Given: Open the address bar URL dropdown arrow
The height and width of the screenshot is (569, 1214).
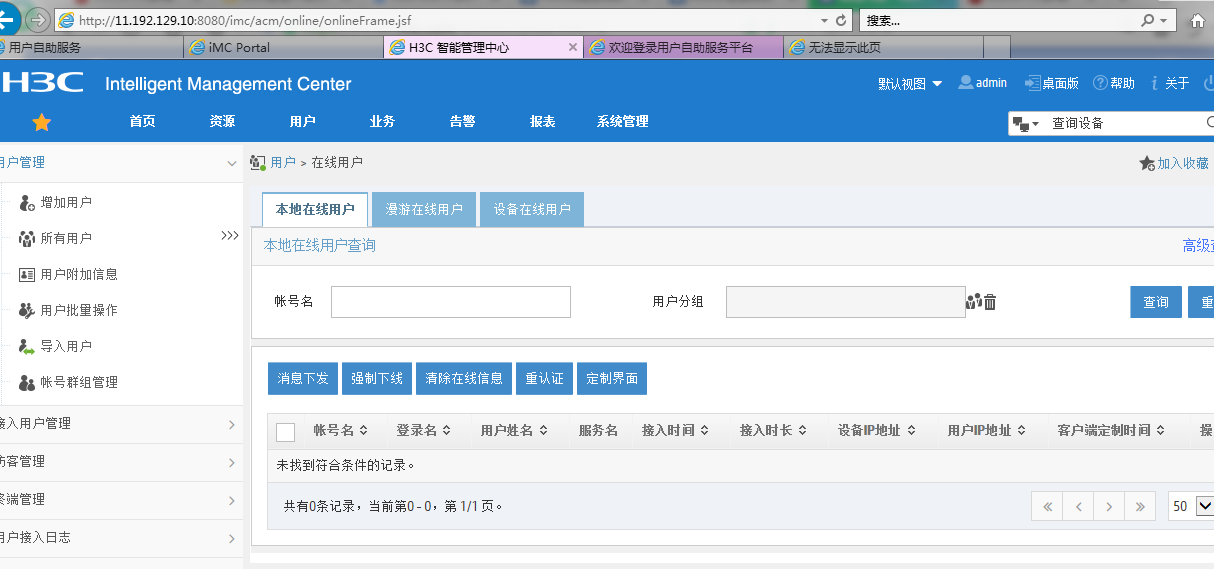Looking at the screenshot, I should 824,20.
